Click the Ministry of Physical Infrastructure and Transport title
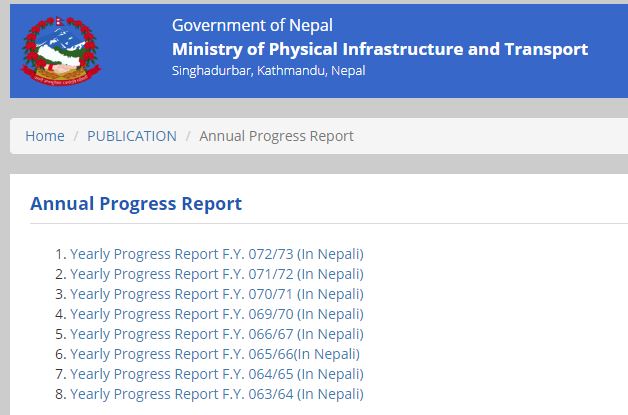This screenshot has width=628, height=415. [x=380, y=49]
